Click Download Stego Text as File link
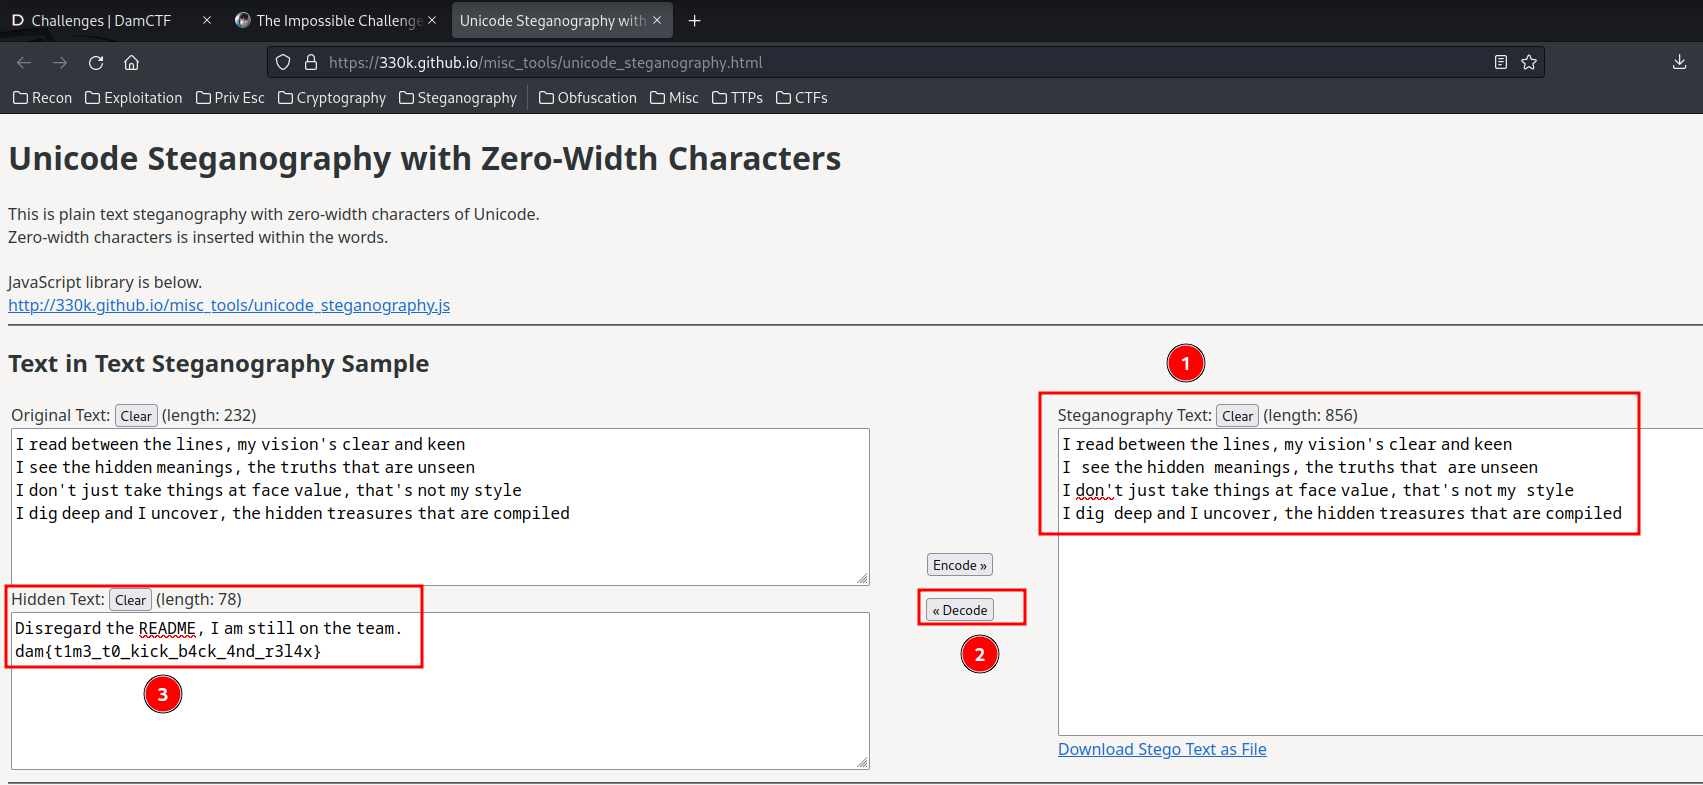The height and width of the screenshot is (785, 1703). [1162, 749]
